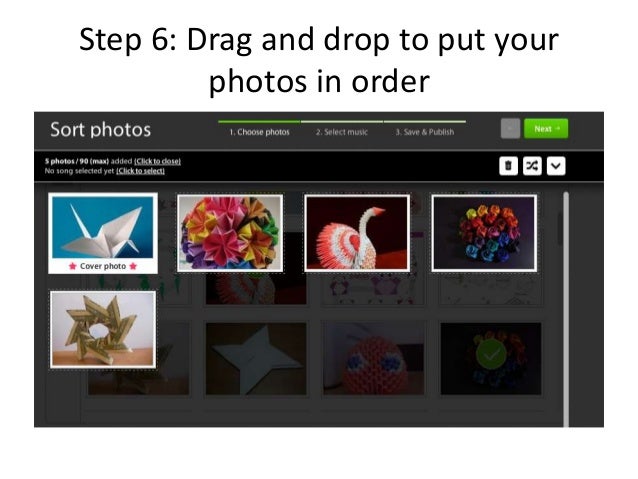This screenshot has height=479, width=638.
Task: Click the 'Click to close' link
Action: coord(157,161)
